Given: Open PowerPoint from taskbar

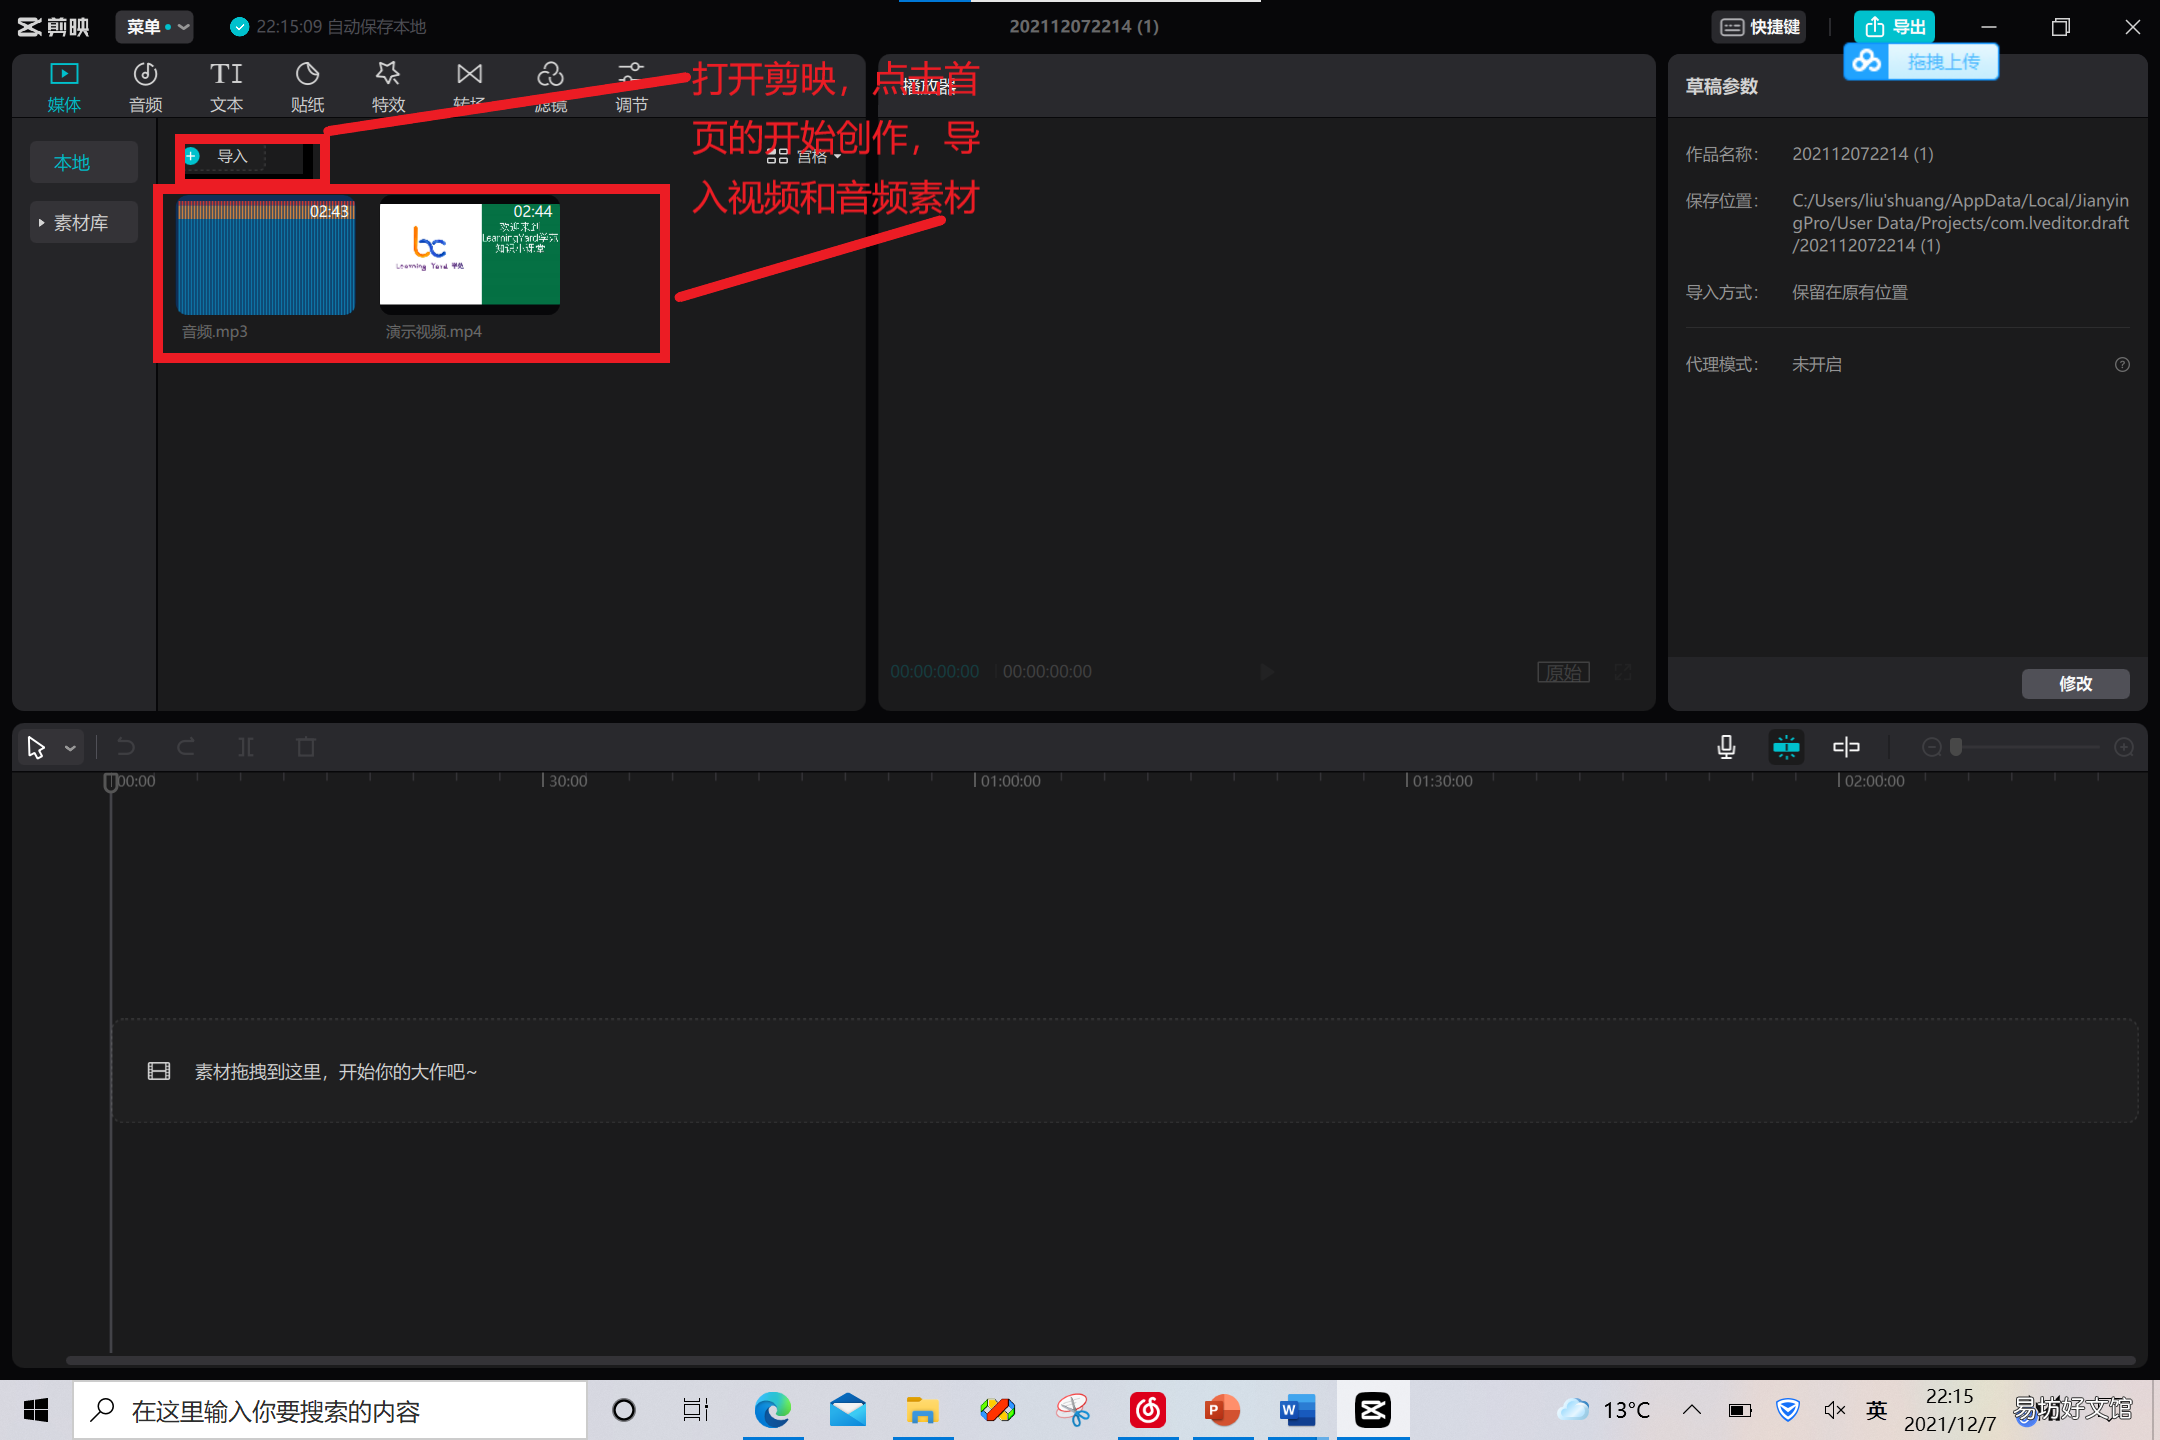Looking at the screenshot, I should [1222, 1410].
